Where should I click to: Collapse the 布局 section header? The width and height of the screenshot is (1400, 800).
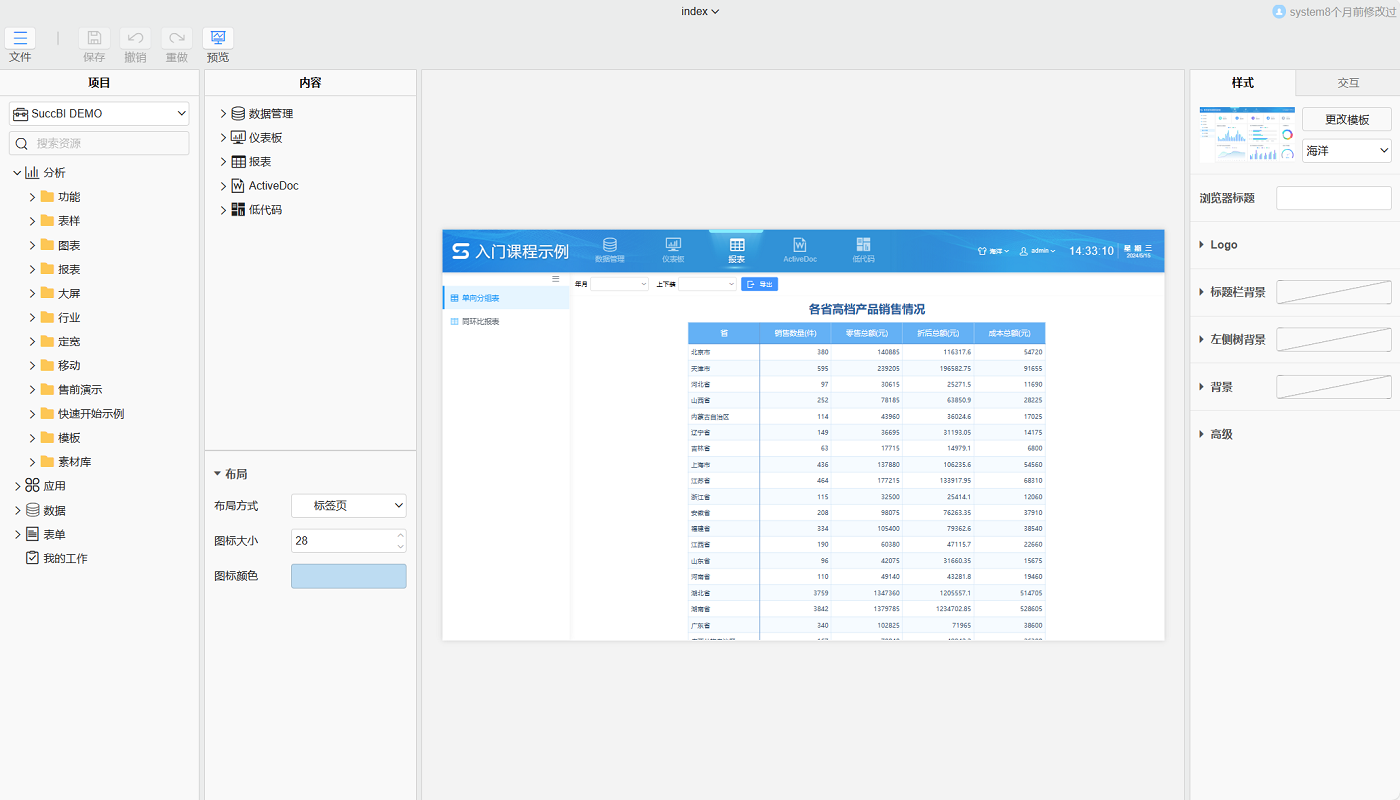(x=218, y=474)
